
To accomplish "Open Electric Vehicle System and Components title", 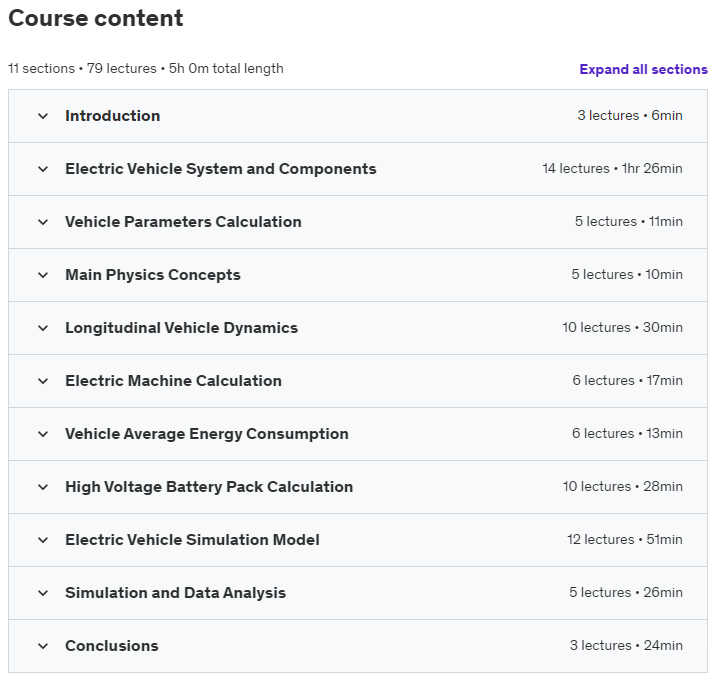I will 221,169.
